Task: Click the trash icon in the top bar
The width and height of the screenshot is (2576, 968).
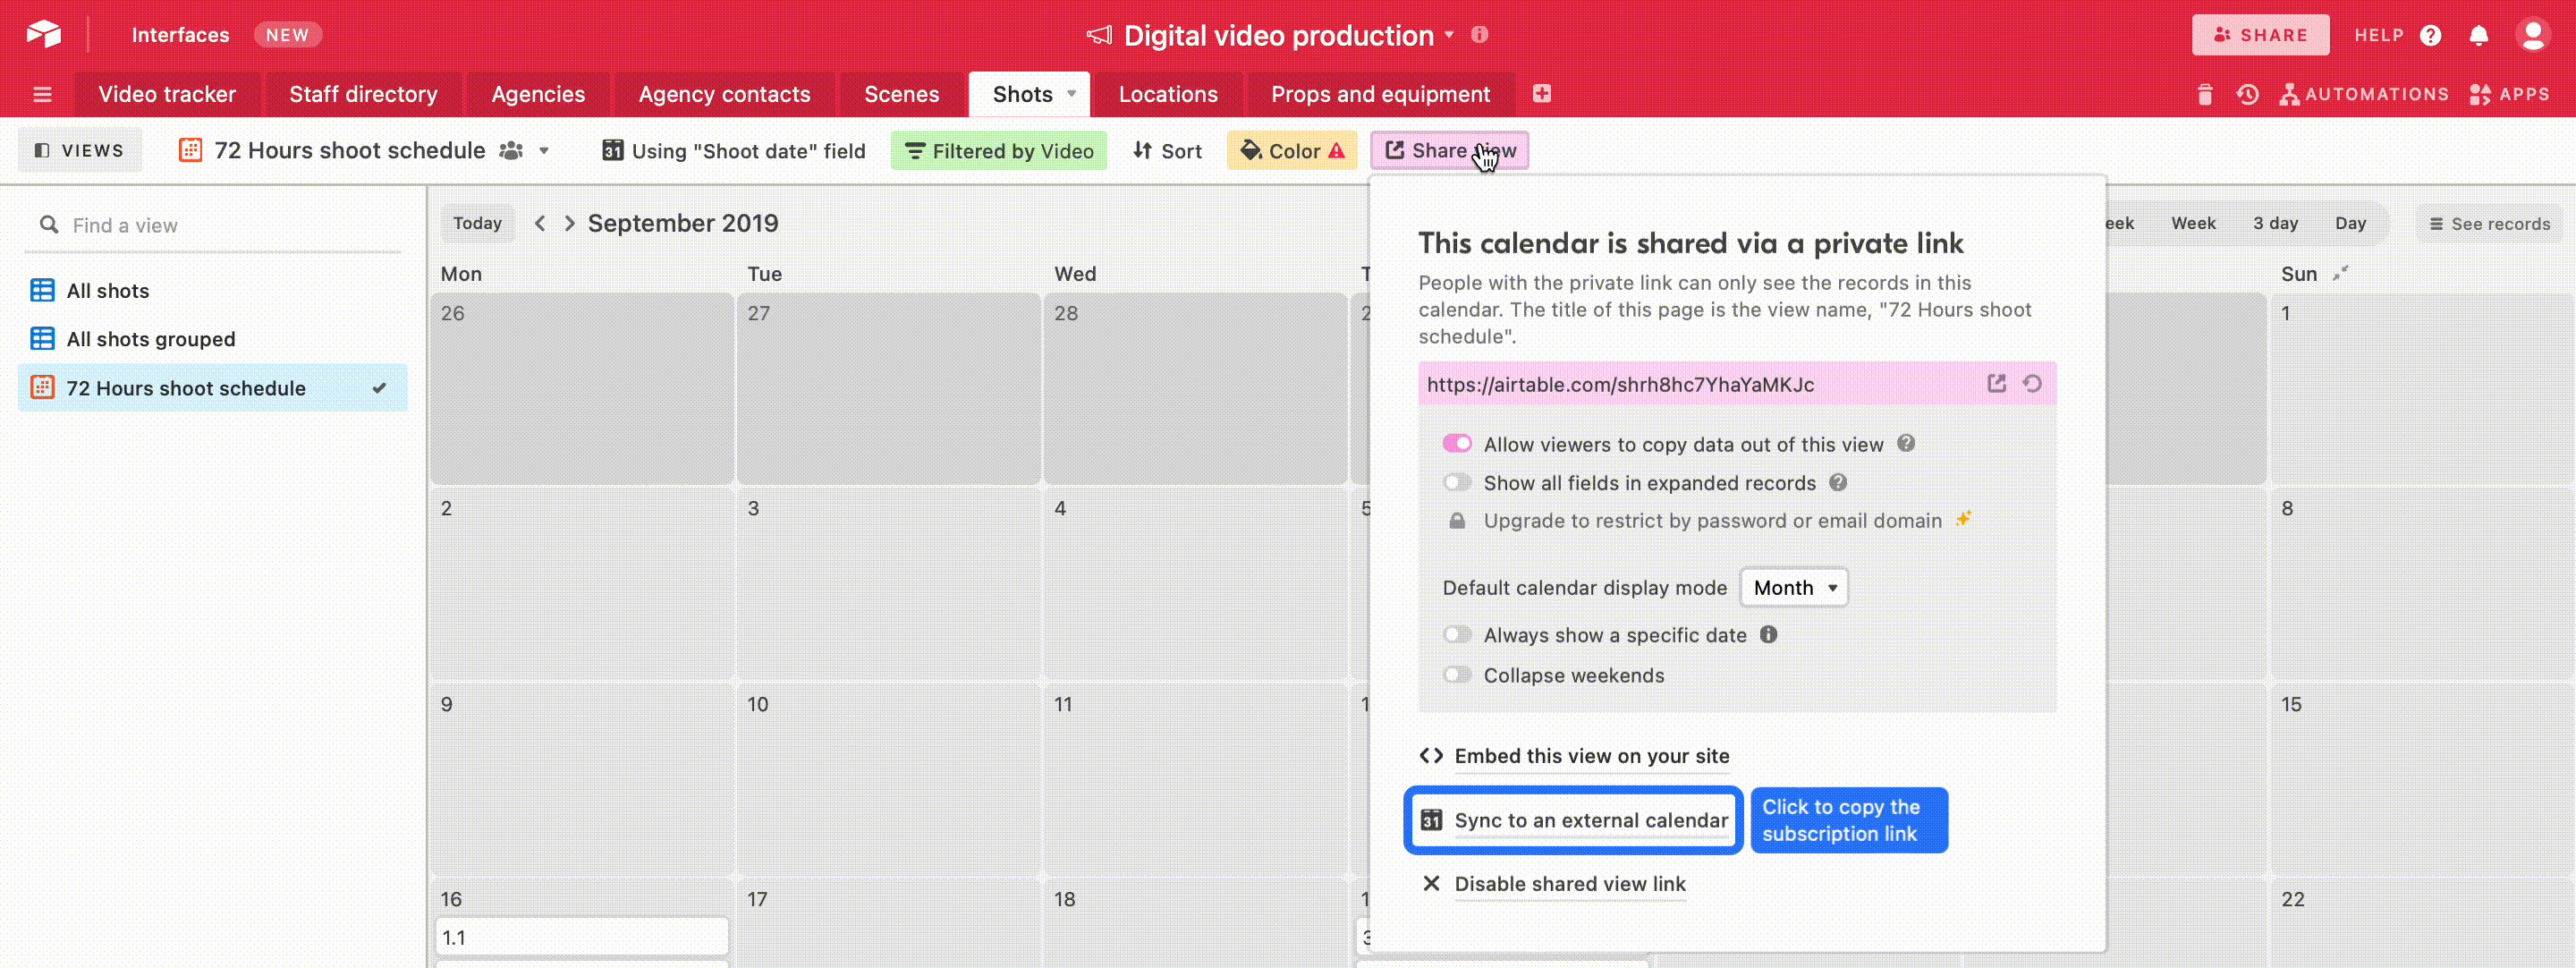Action: tap(2204, 95)
